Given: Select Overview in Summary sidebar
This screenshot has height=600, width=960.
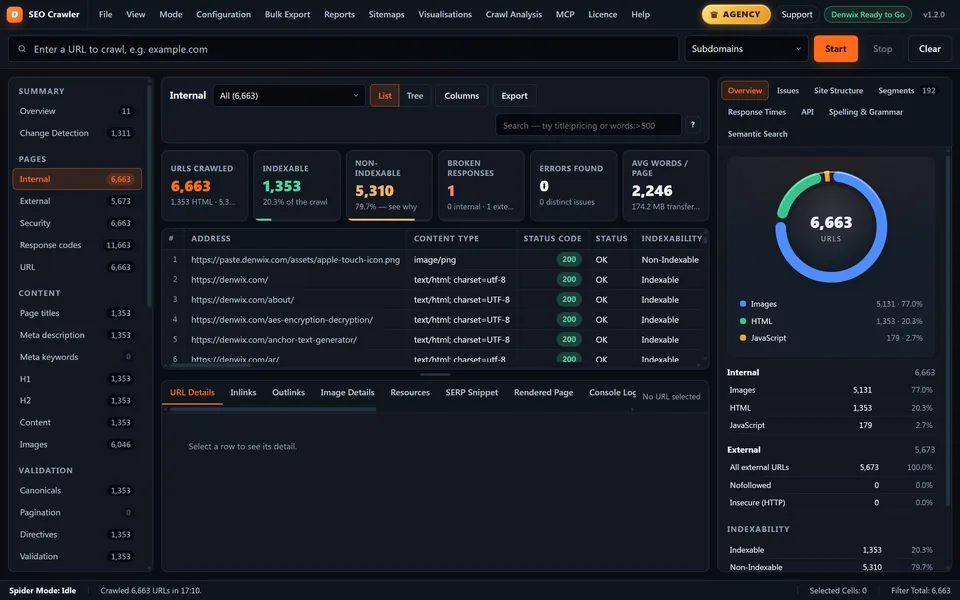Looking at the screenshot, I should click(77, 111).
